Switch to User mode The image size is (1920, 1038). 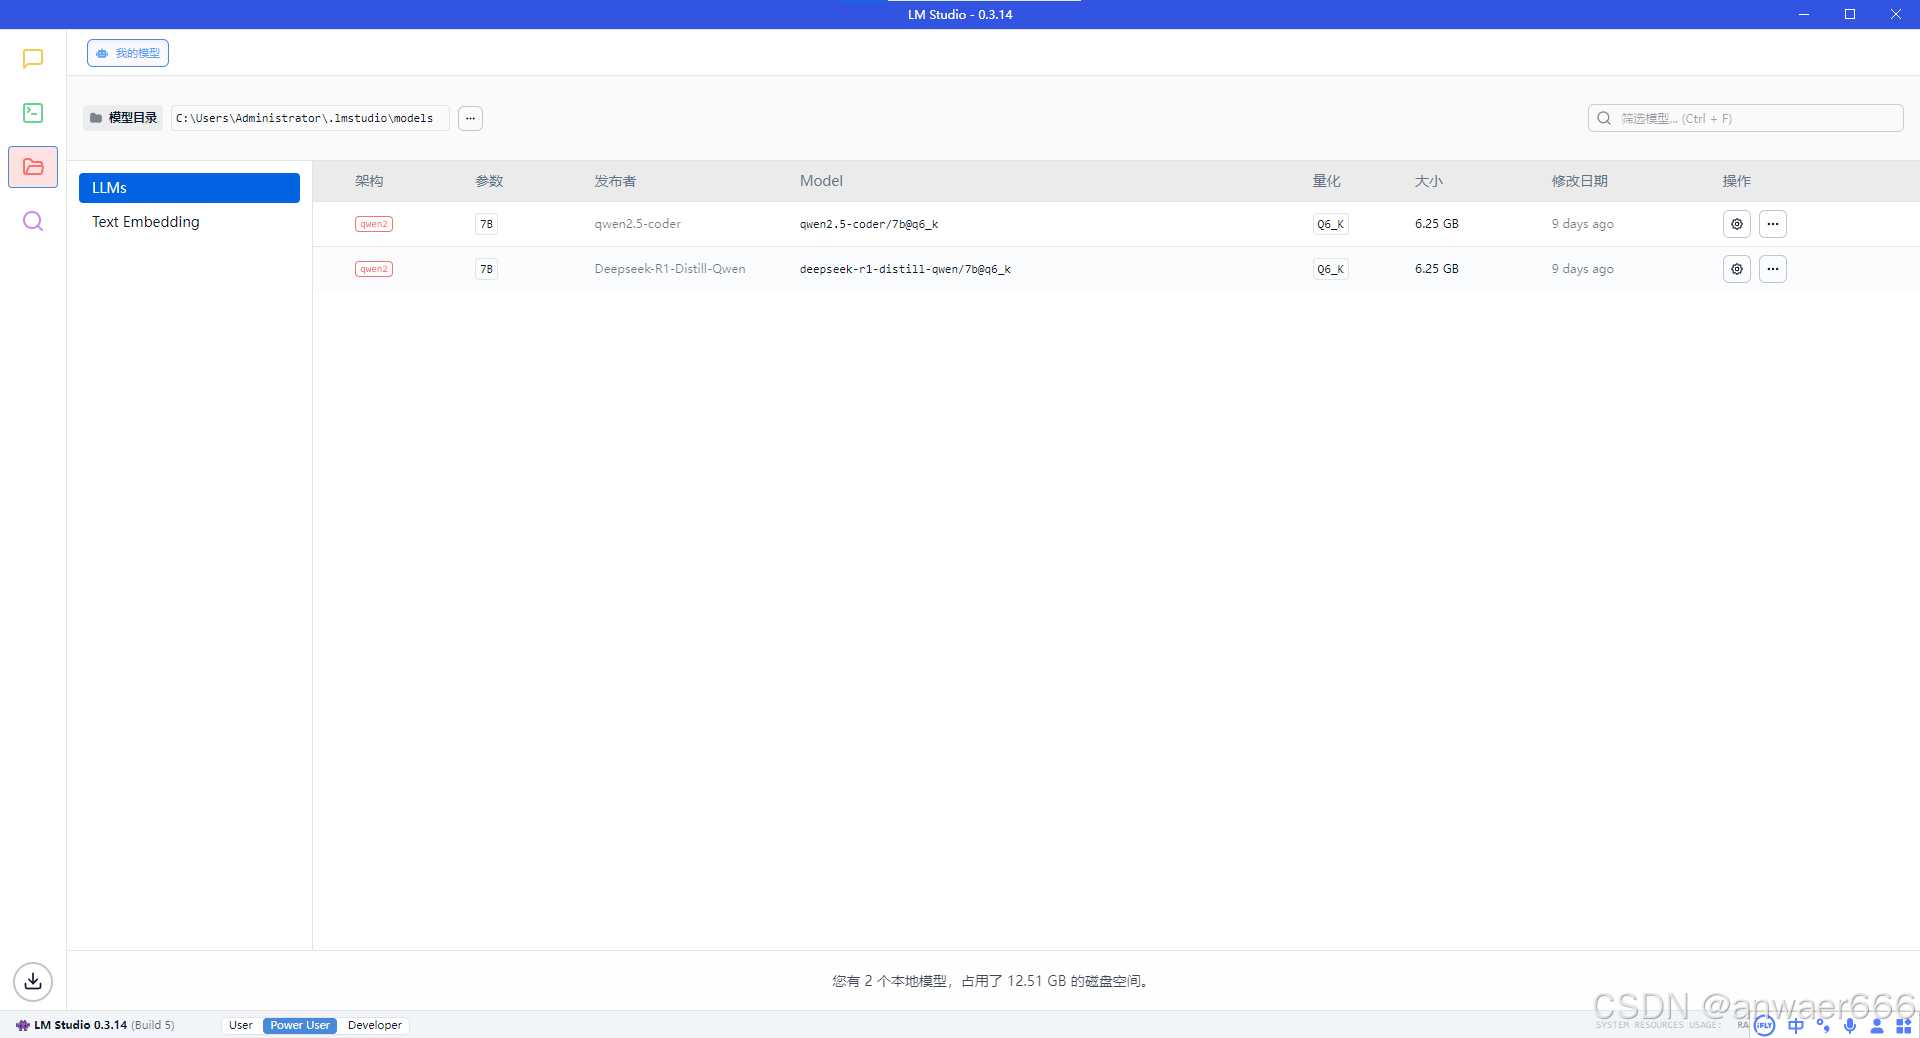click(241, 1025)
